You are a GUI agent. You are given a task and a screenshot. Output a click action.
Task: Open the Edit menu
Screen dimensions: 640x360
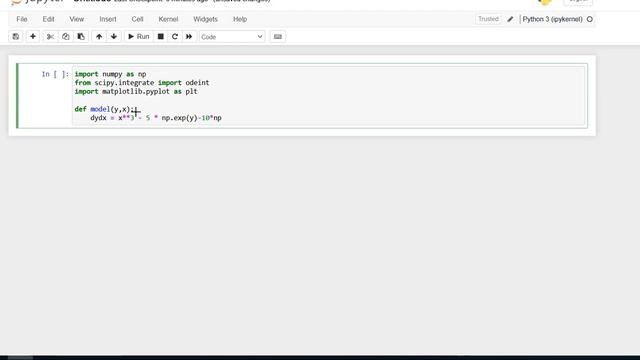pyautogui.click(x=48, y=19)
